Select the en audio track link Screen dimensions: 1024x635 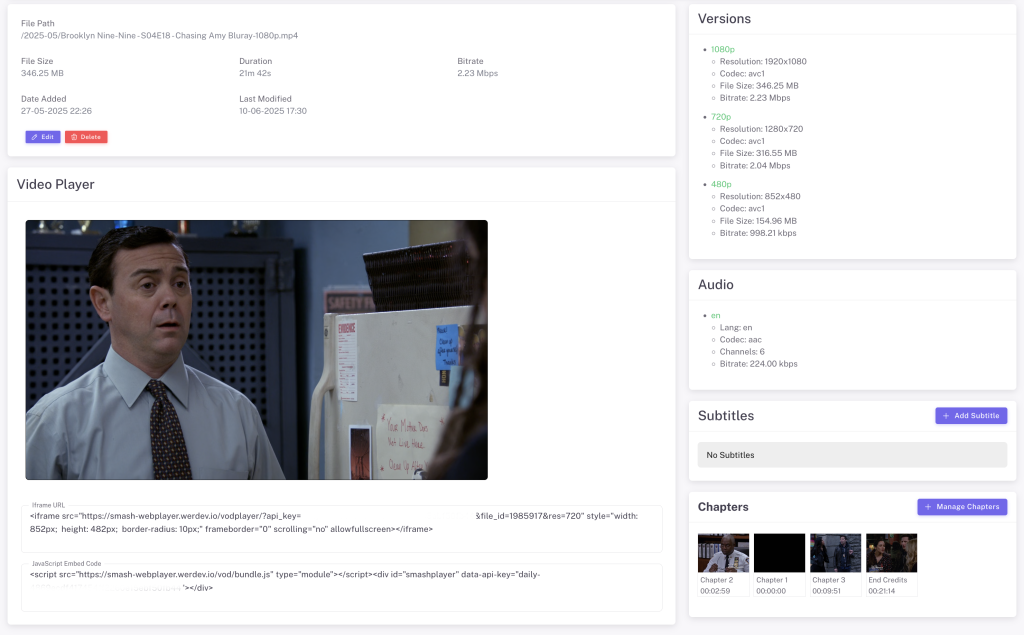tap(716, 316)
